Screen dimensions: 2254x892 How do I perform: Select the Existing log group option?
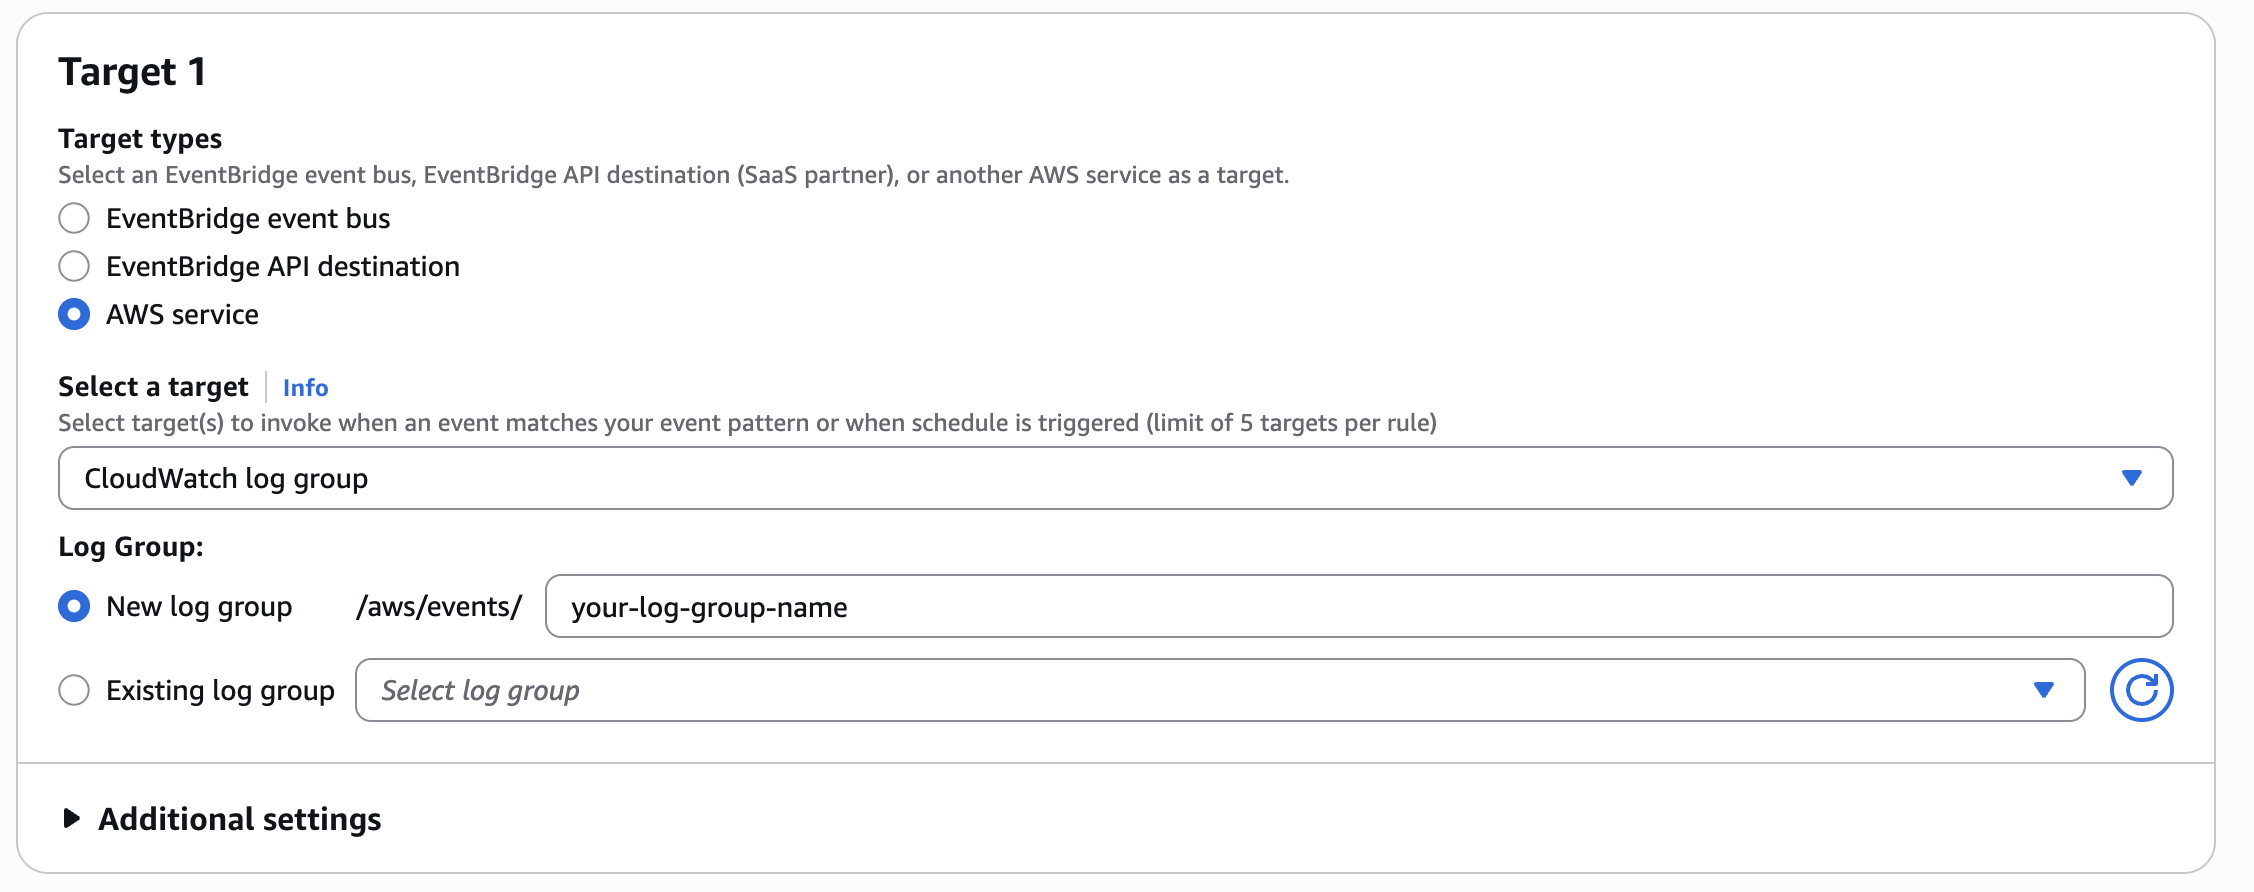coord(74,689)
